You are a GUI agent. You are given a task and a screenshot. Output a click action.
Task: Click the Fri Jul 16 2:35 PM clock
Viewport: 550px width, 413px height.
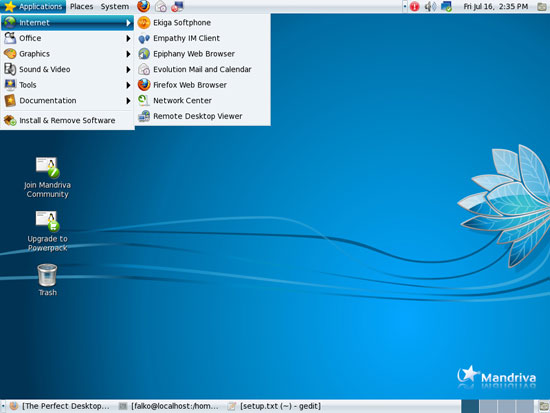pos(495,6)
